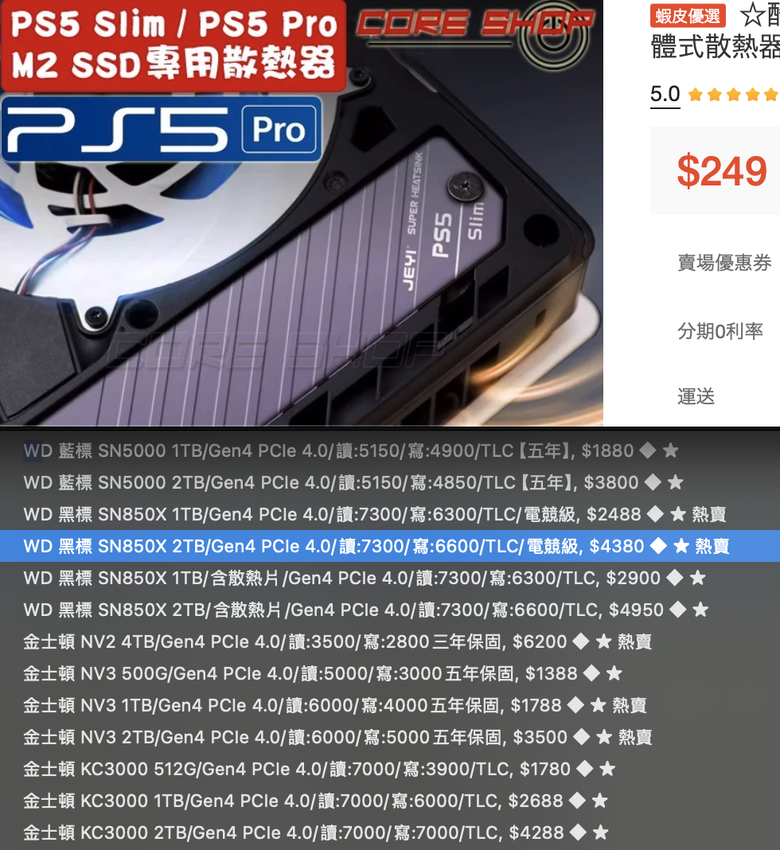Select 金士頓 NV3 1TB $1788 option

tap(390, 705)
